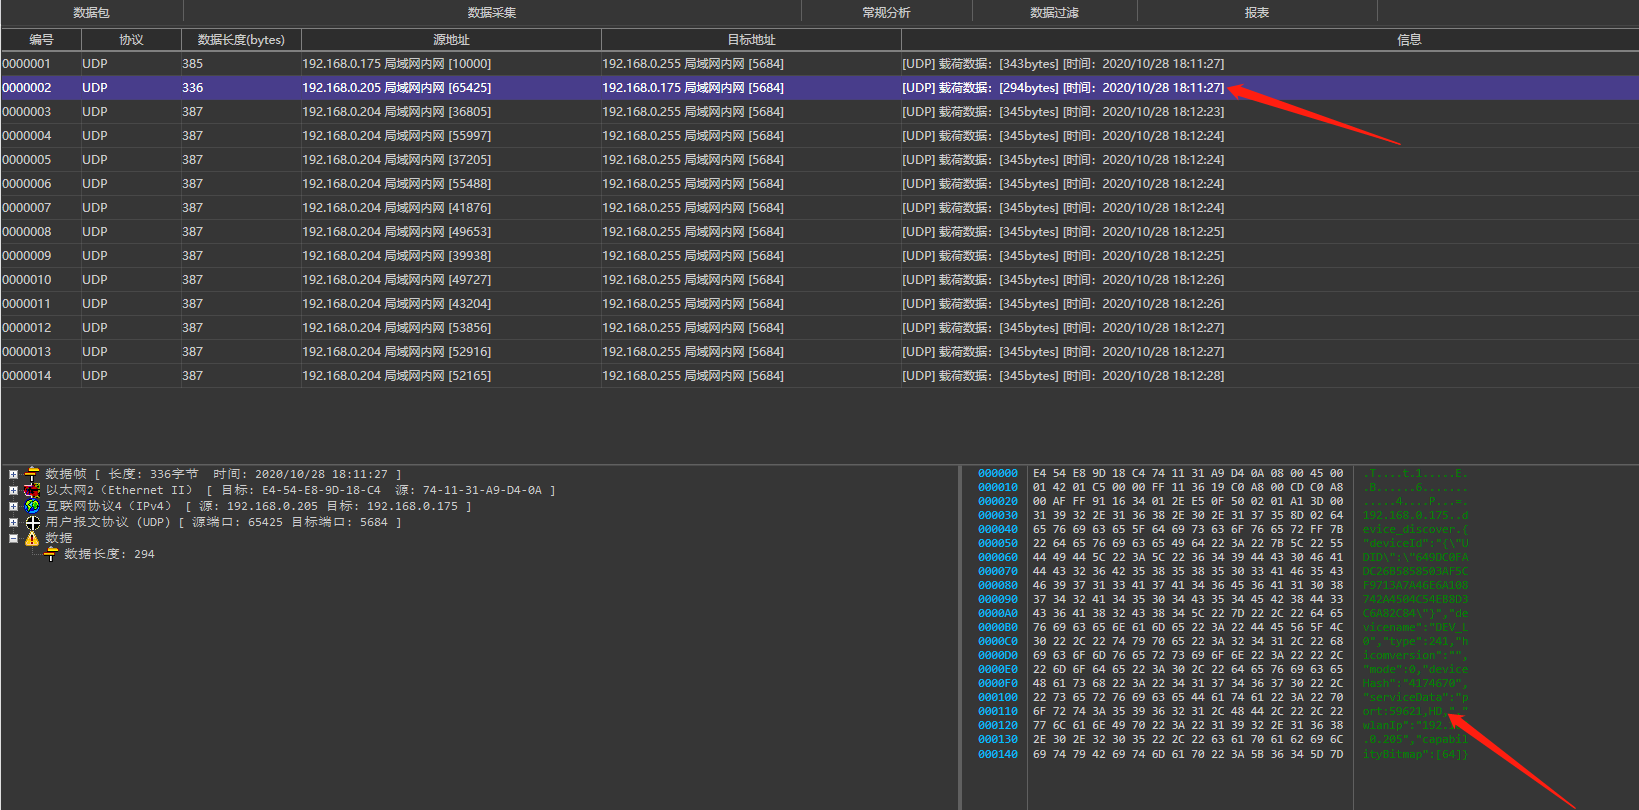Select packet row 0000005
This screenshot has height=810, width=1639.
pos(819,160)
